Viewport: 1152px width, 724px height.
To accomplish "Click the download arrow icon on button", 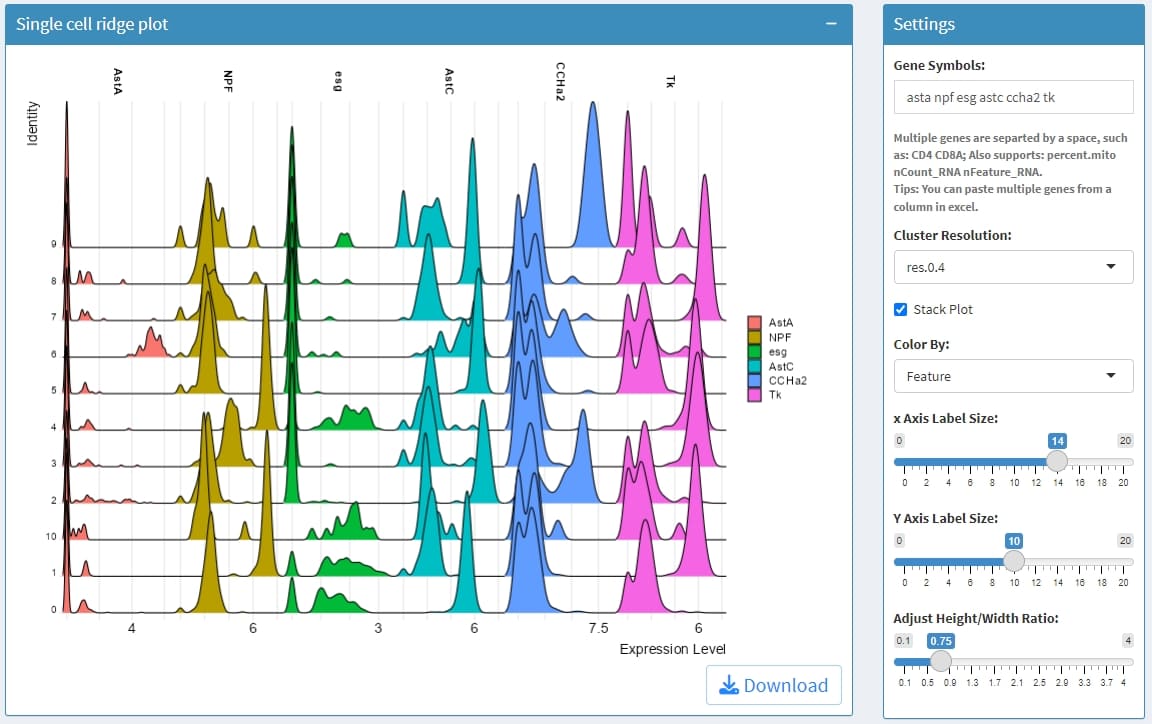I will click(x=729, y=685).
